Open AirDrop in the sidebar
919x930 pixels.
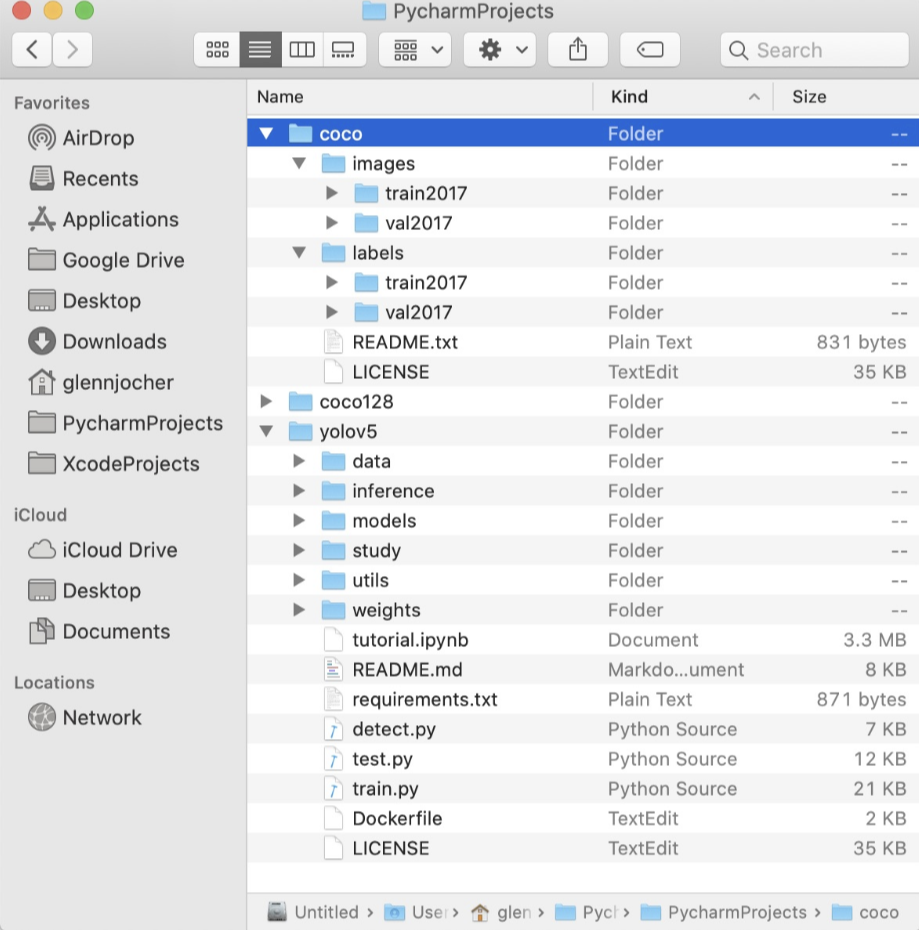pyautogui.click(x=97, y=138)
